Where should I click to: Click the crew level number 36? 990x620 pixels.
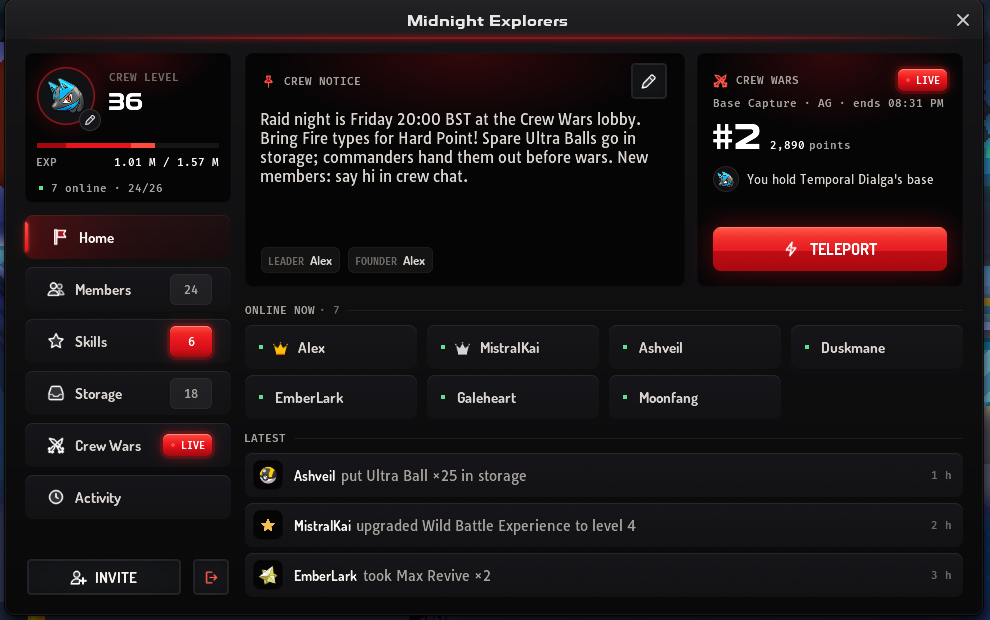click(x=125, y=102)
